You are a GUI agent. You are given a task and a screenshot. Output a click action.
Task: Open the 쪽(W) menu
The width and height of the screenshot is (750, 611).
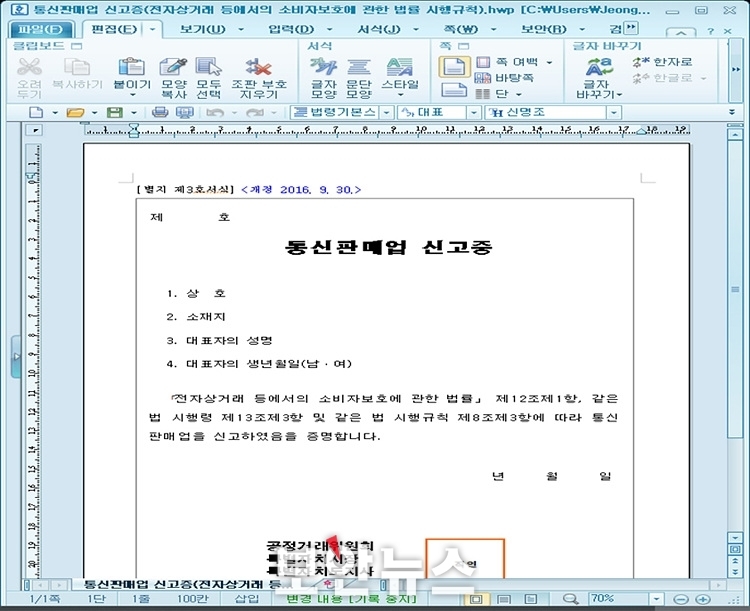point(461,30)
